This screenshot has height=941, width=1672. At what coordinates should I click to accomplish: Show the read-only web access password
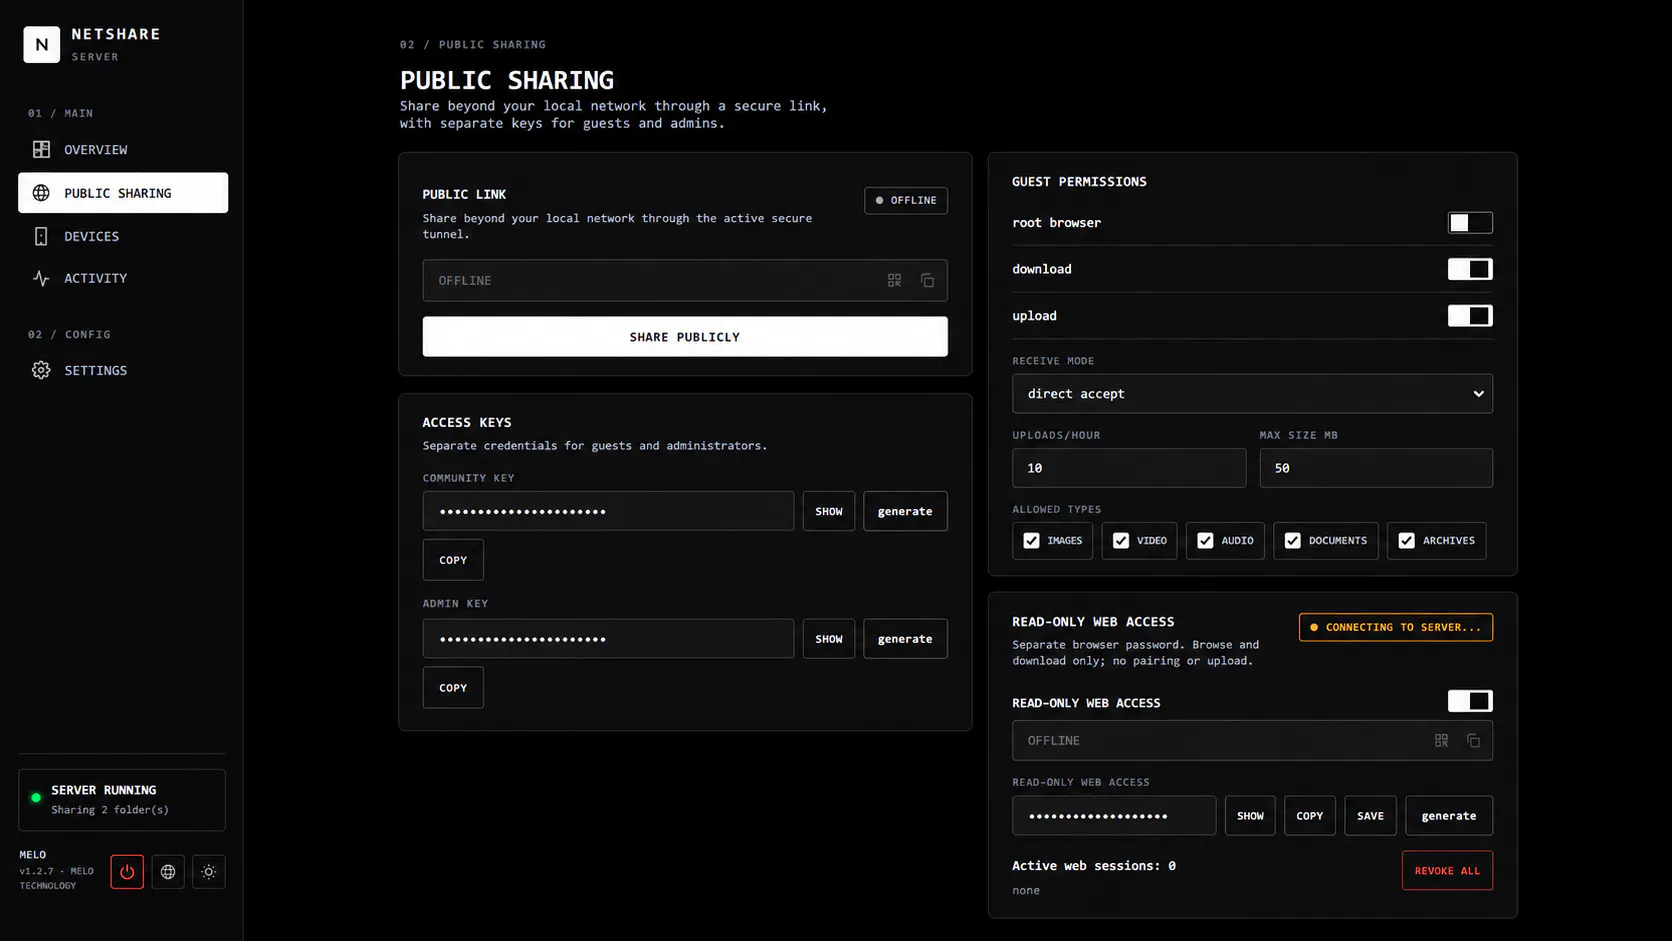click(x=1250, y=816)
